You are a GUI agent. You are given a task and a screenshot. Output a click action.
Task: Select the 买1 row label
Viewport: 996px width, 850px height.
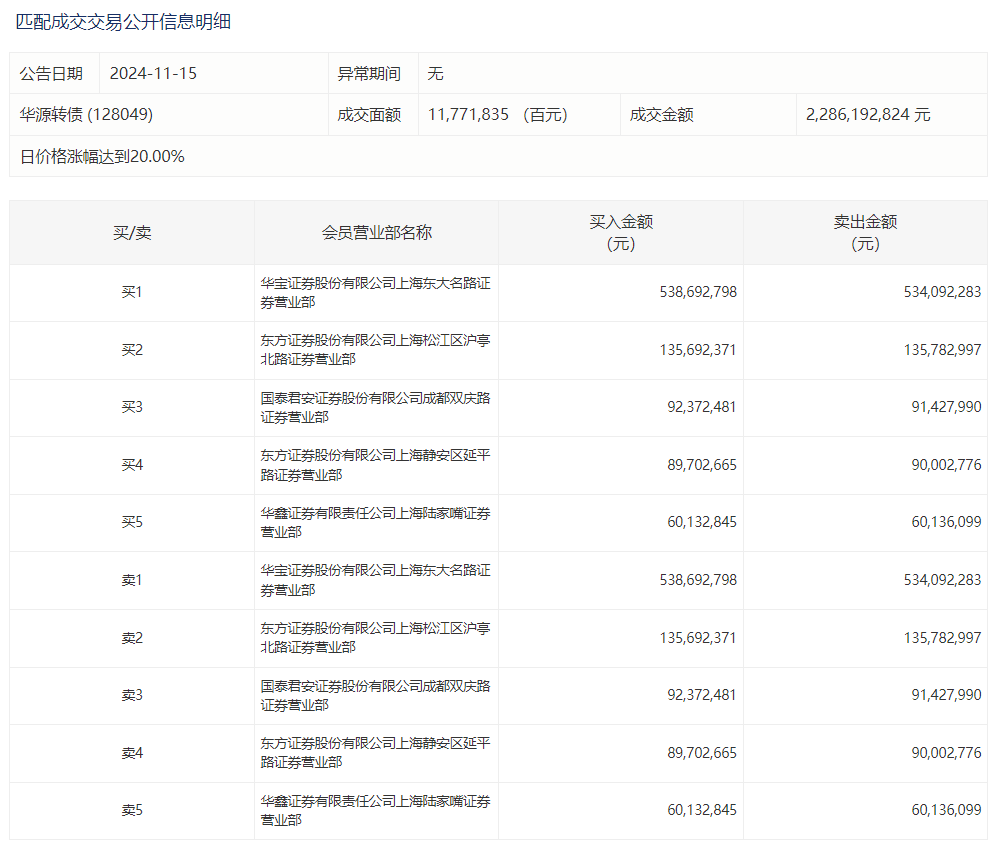(x=132, y=293)
